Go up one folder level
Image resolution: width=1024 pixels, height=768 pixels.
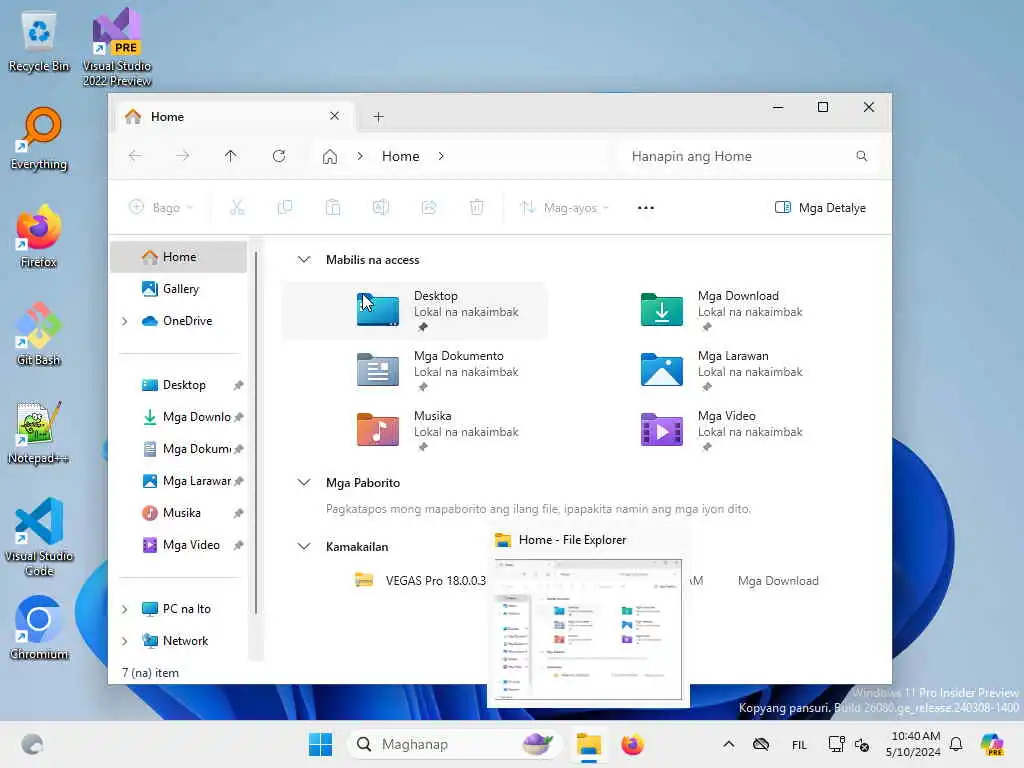coord(231,156)
